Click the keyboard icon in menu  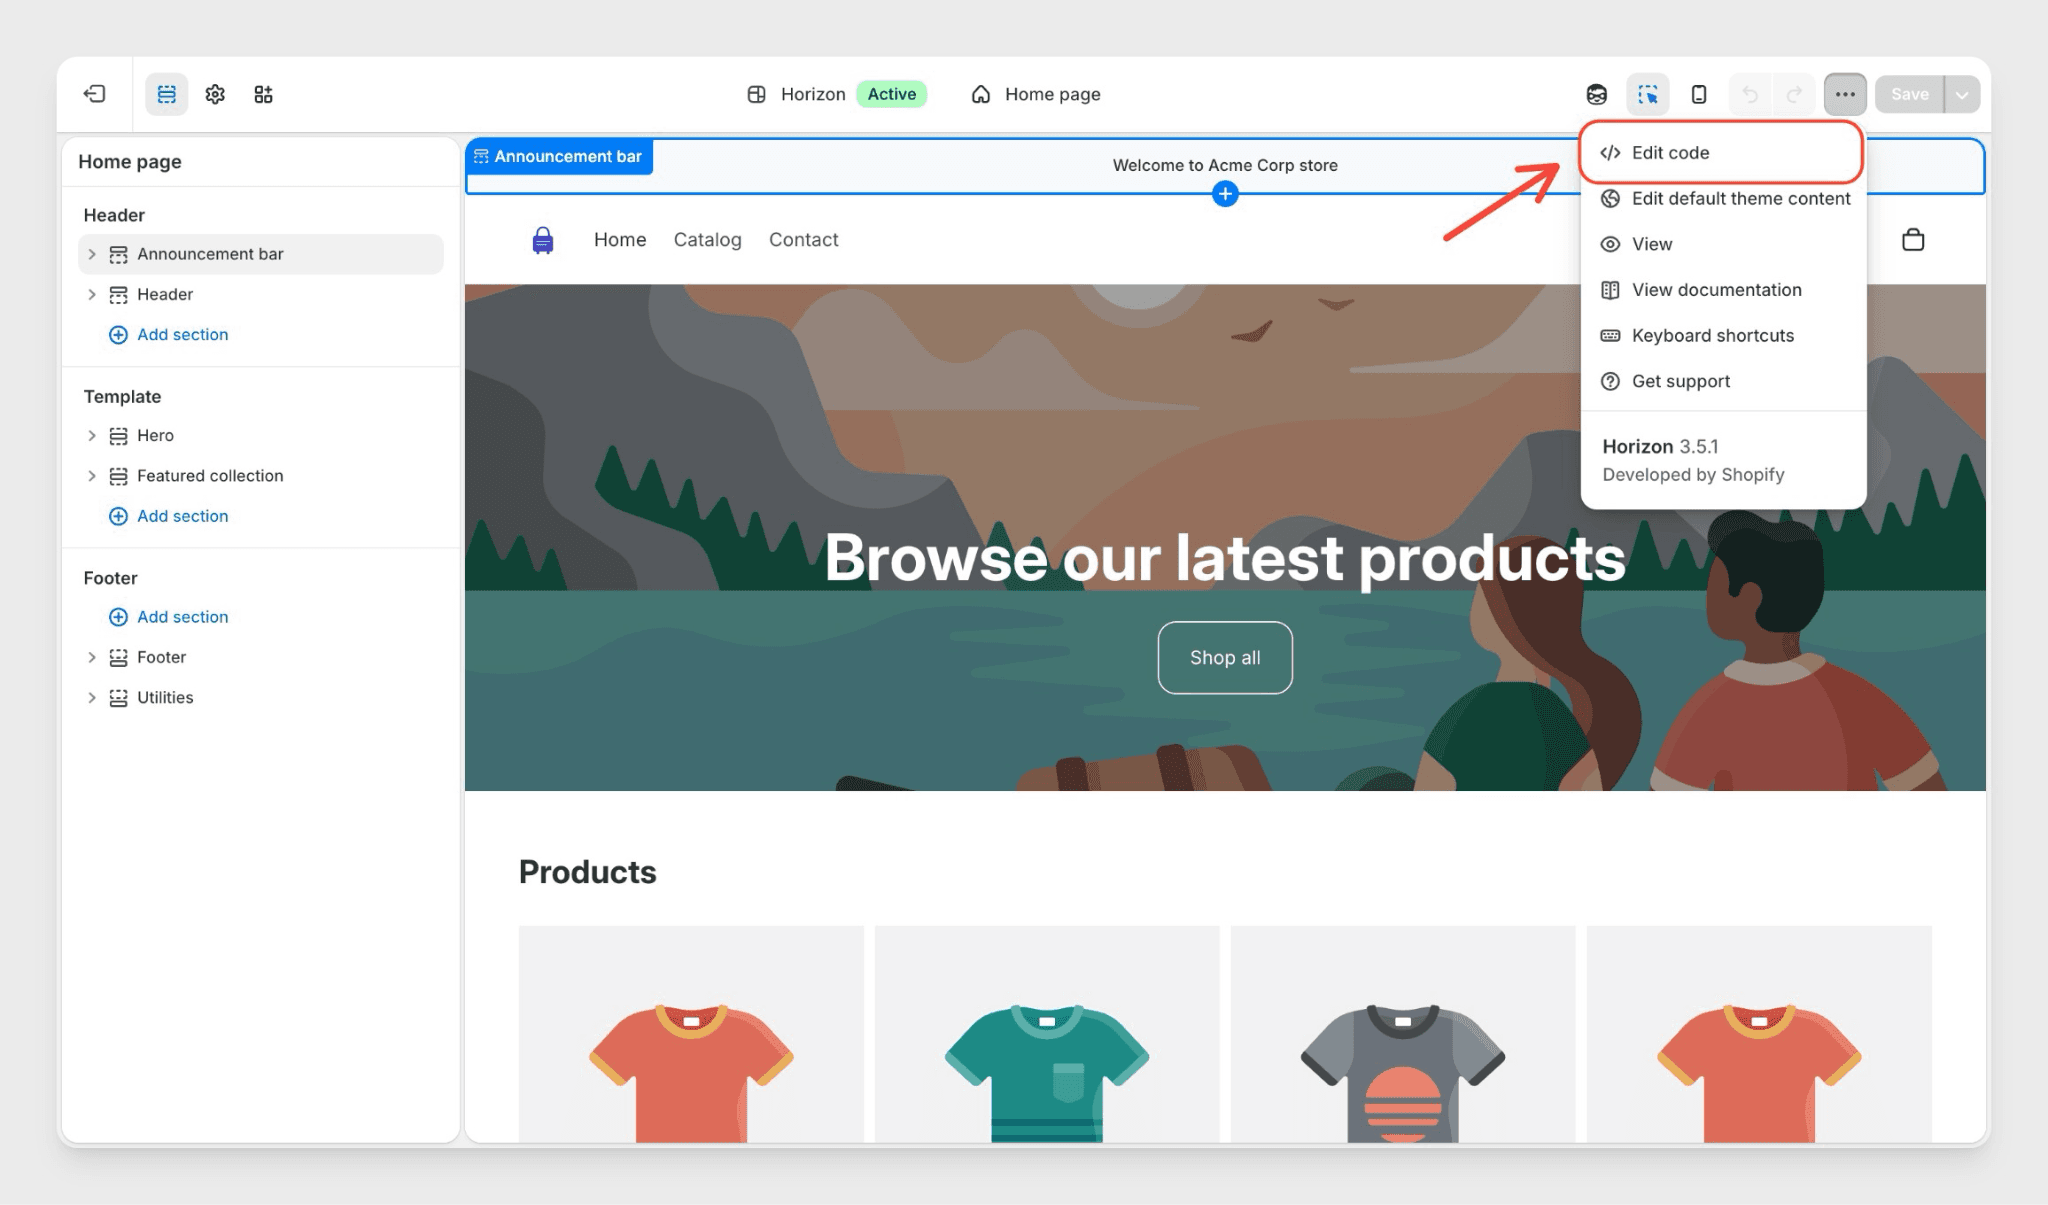(1610, 336)
